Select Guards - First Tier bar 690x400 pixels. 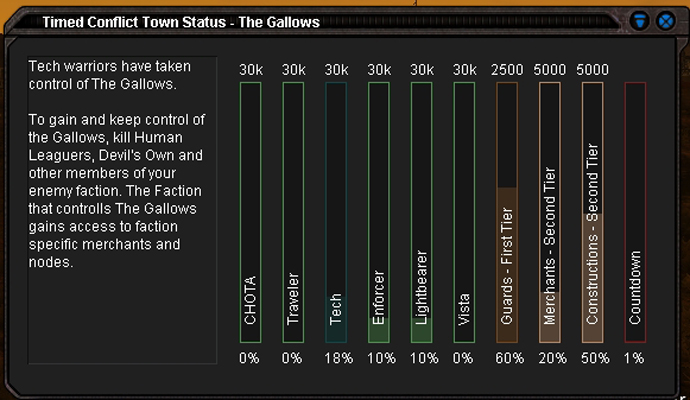[507, 213]
